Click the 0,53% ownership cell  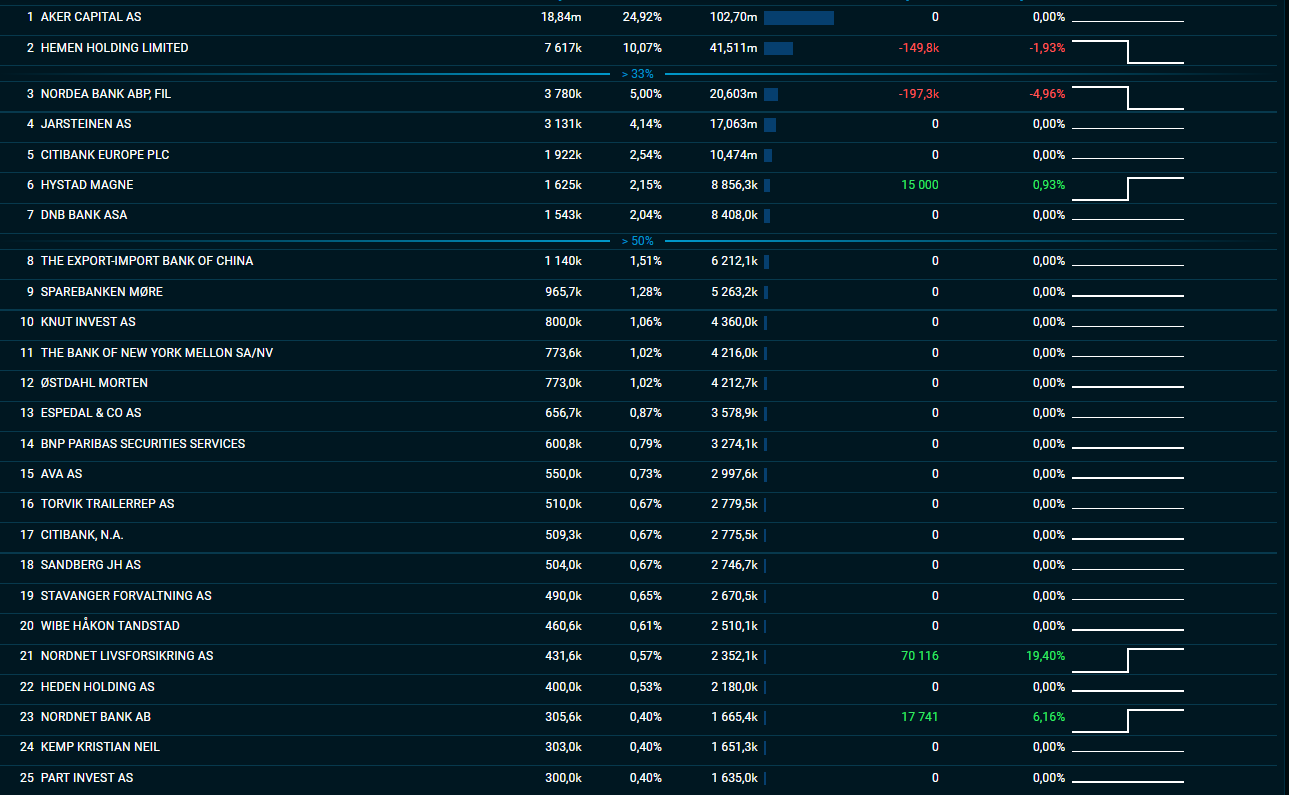point(646,687)
